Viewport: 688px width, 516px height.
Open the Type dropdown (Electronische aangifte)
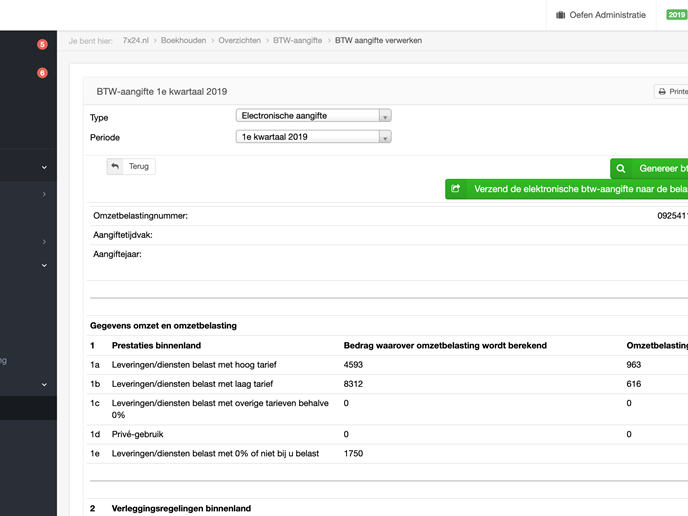point(312,116)
